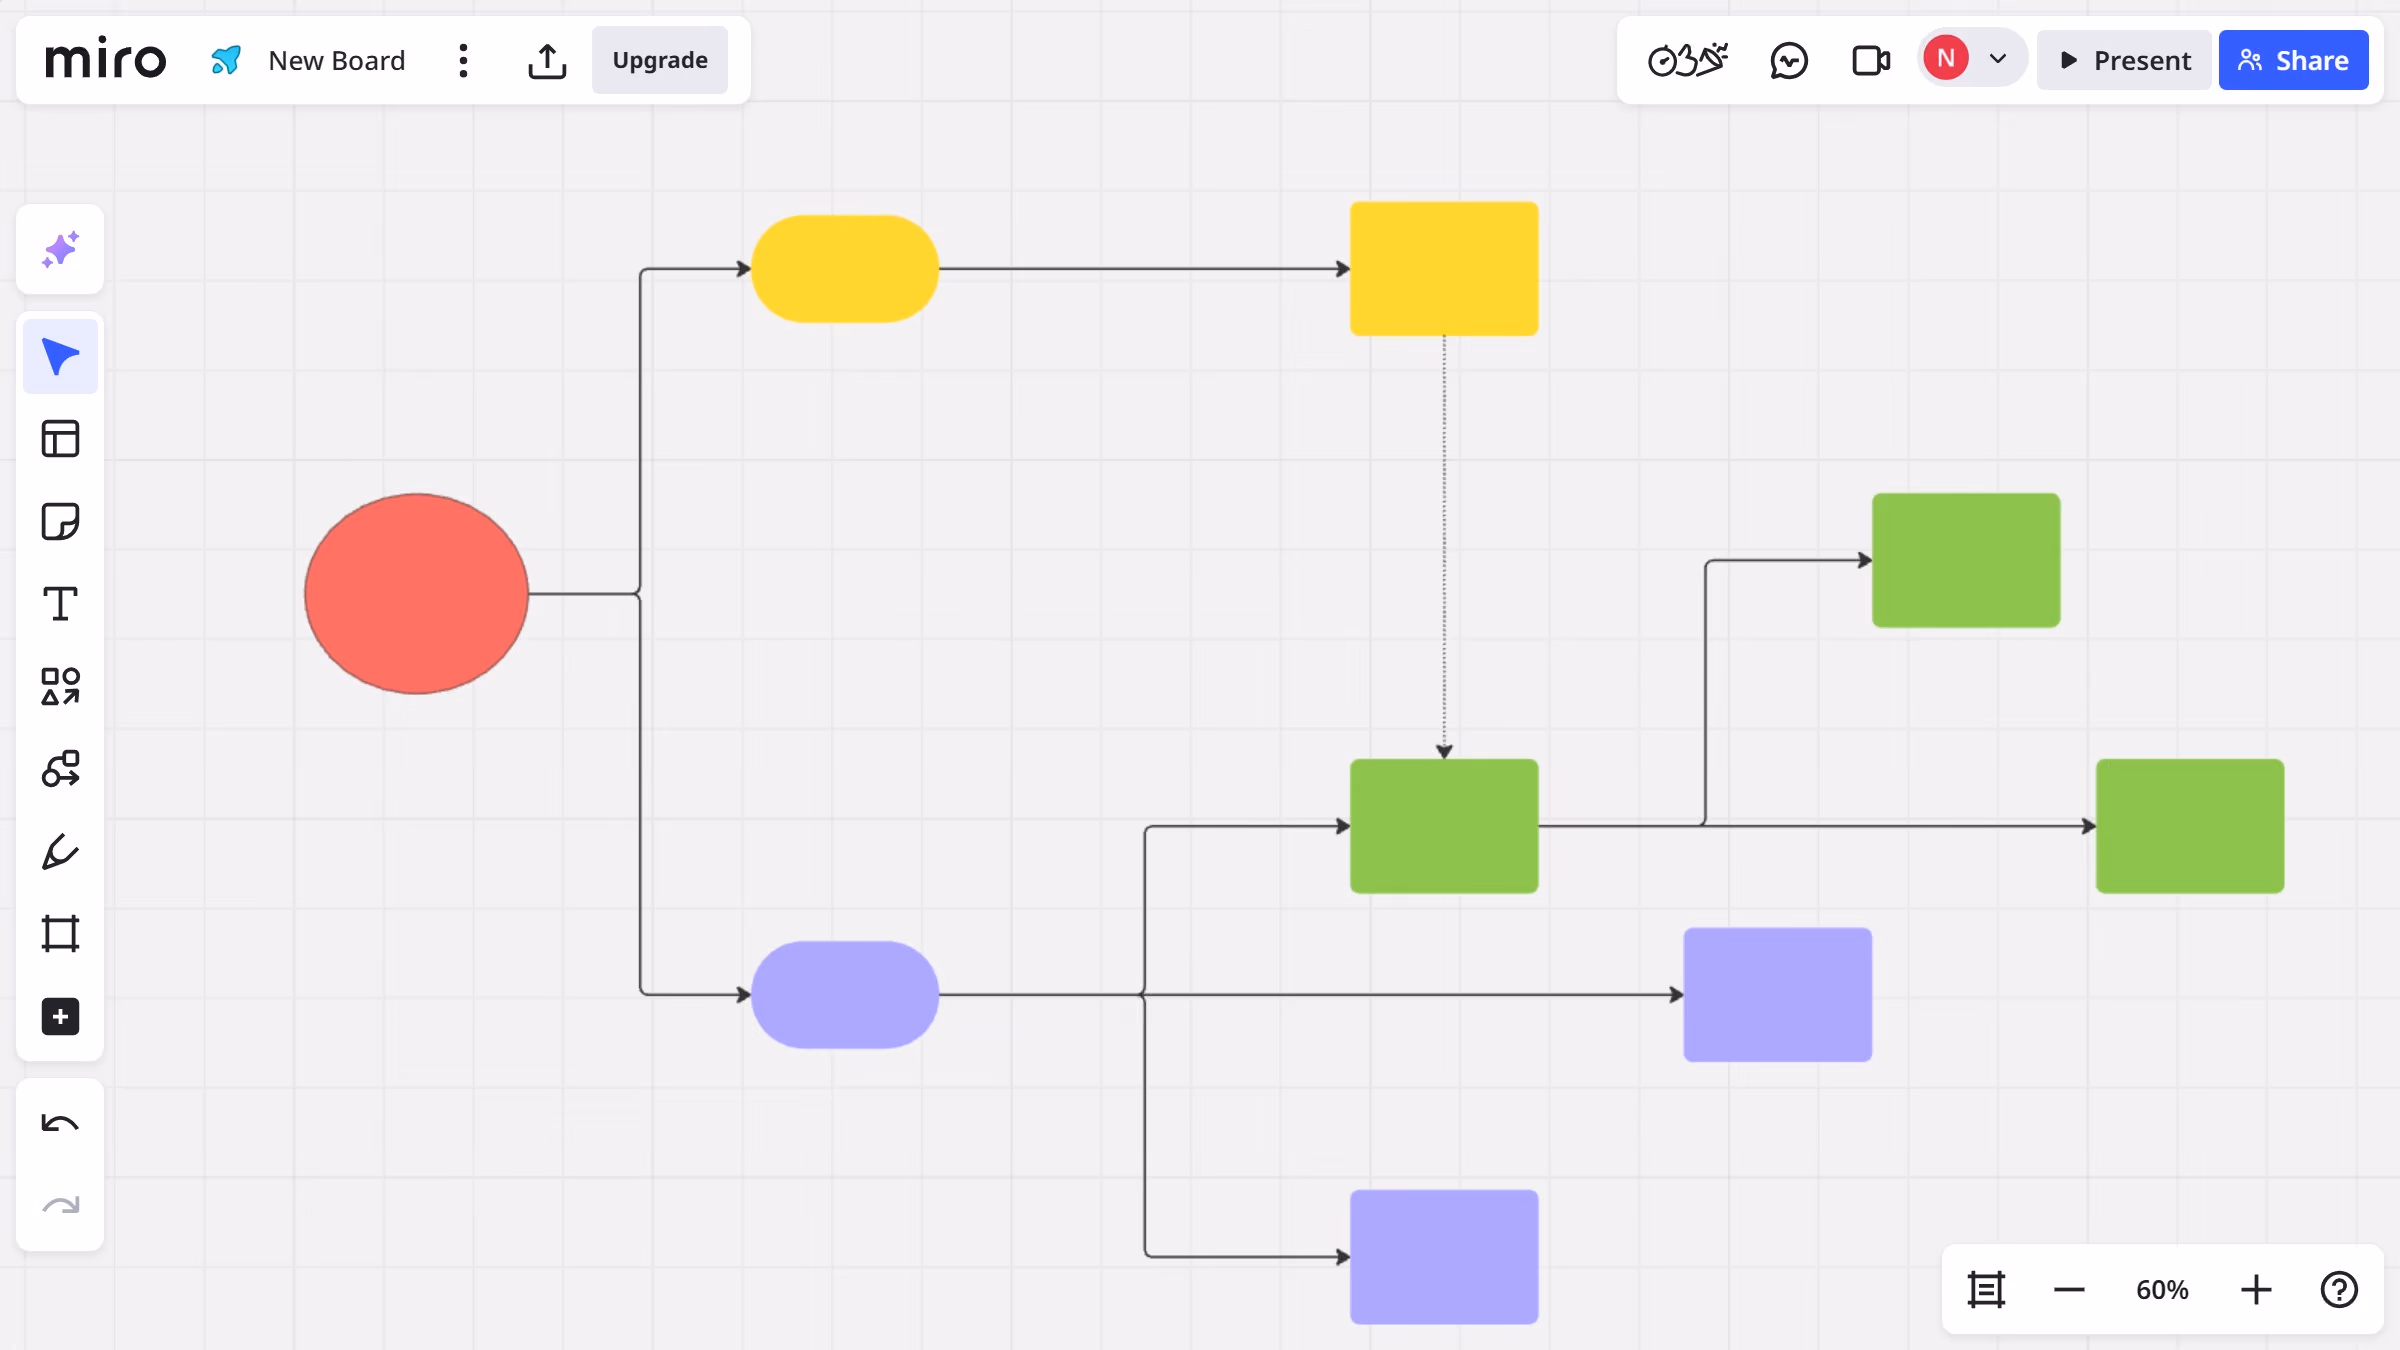Click the Present button
This screenshot has width=2400, height=1350.
coord(2124,60)
